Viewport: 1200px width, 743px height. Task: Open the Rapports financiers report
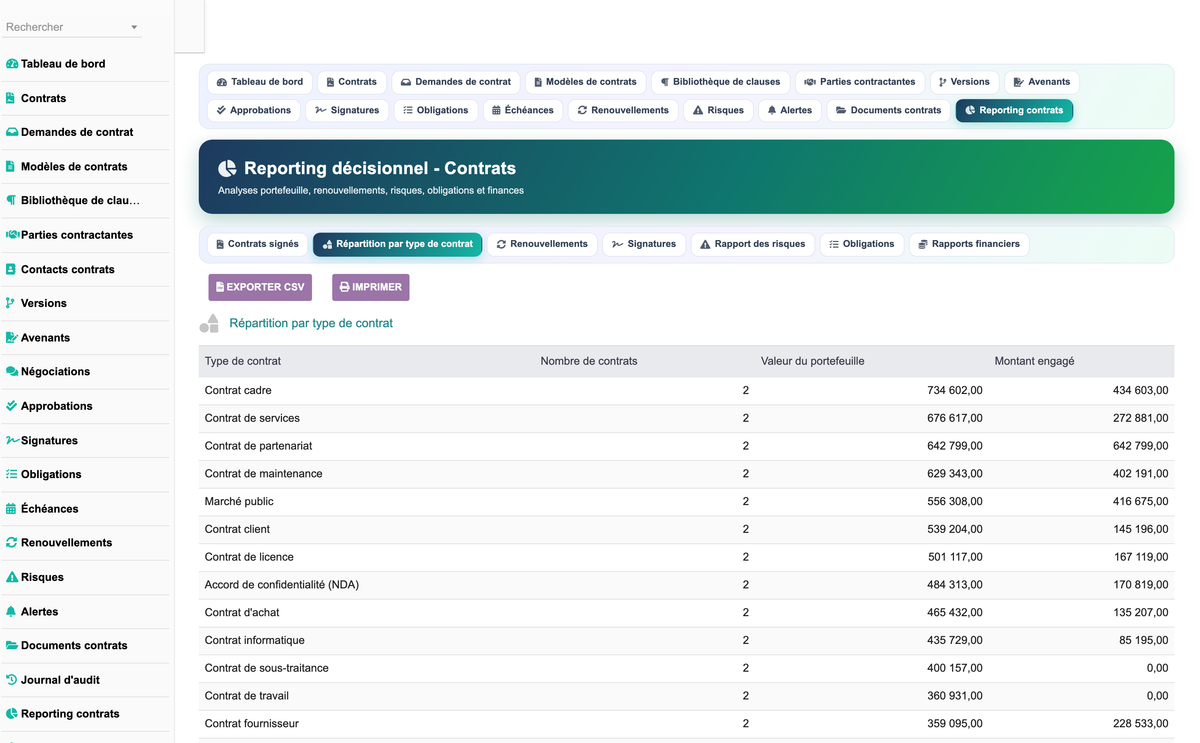[x=969, y=244]
